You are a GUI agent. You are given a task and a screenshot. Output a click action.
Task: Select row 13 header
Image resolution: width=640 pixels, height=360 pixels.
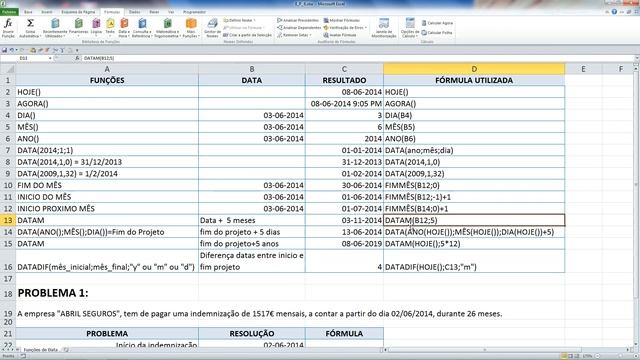point(8,220)
